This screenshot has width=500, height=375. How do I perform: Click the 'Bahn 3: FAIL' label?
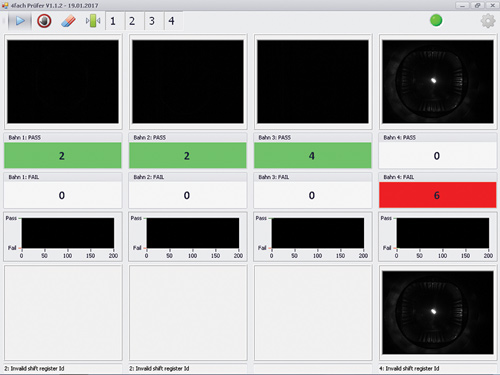tap(274, 177)
